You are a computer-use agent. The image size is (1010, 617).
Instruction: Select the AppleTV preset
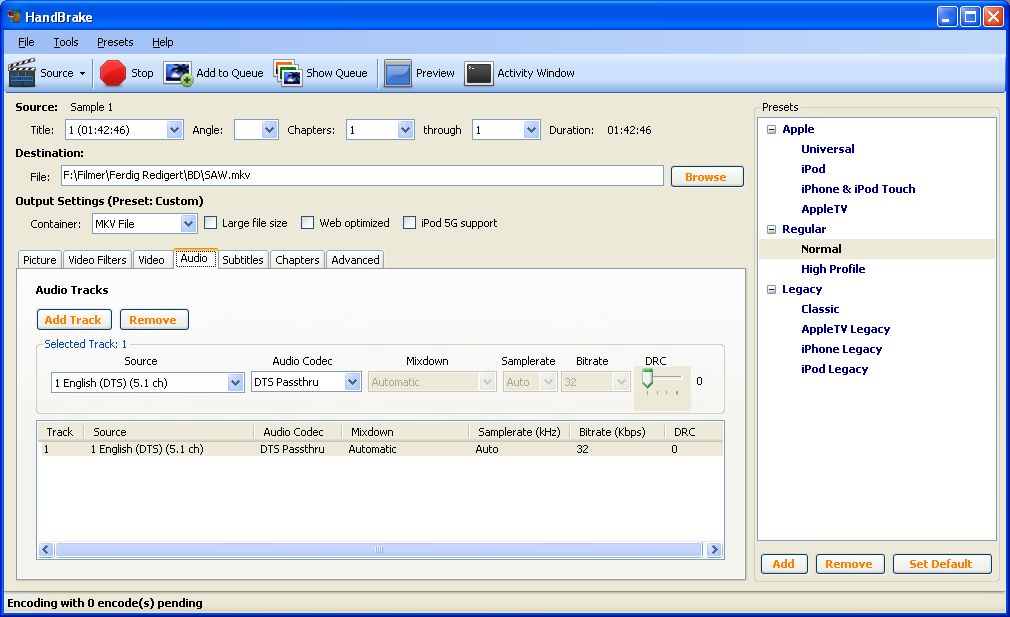(824, 209)
